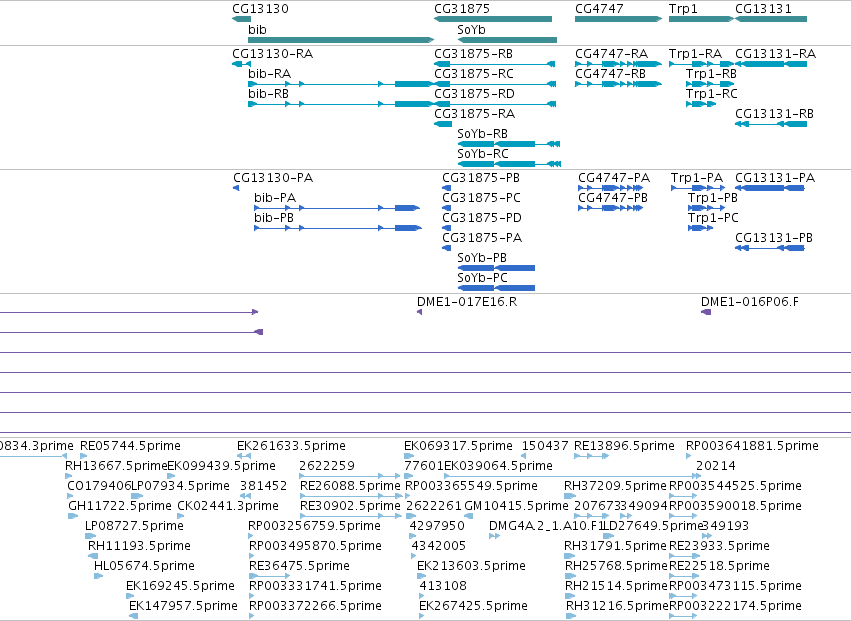Select EST RE13896.5prime
Screen dimensions: 851x621
click(x=592, y=456)
